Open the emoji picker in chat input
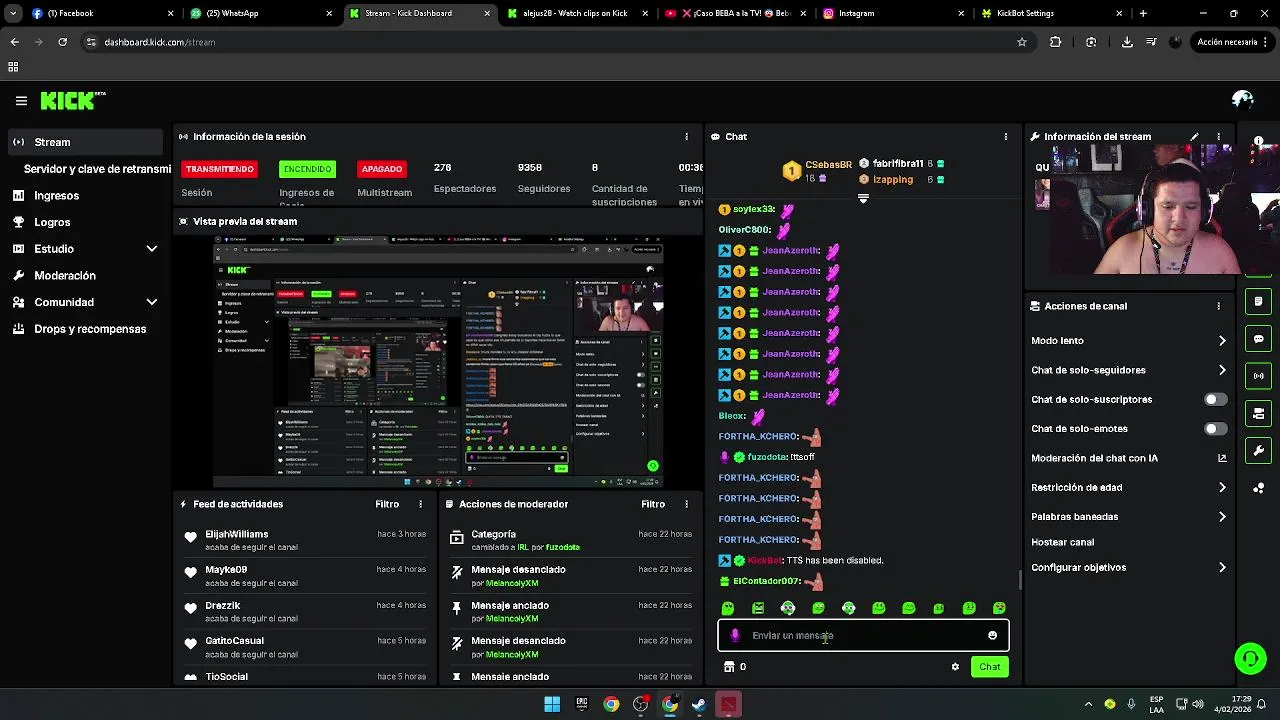1280x720 pixels. coord(992,635)
